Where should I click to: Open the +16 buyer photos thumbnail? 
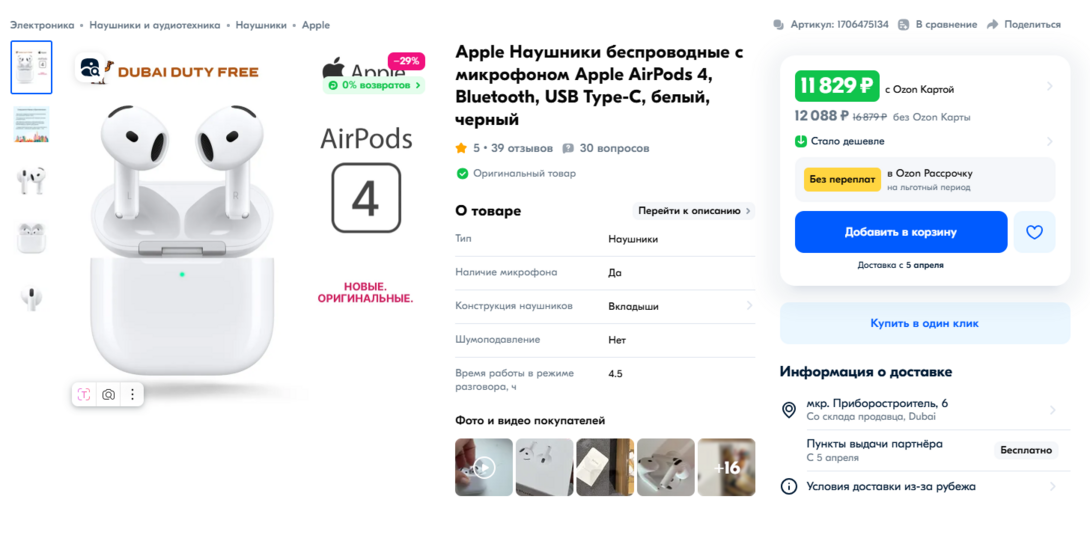(x=726, y=467)
